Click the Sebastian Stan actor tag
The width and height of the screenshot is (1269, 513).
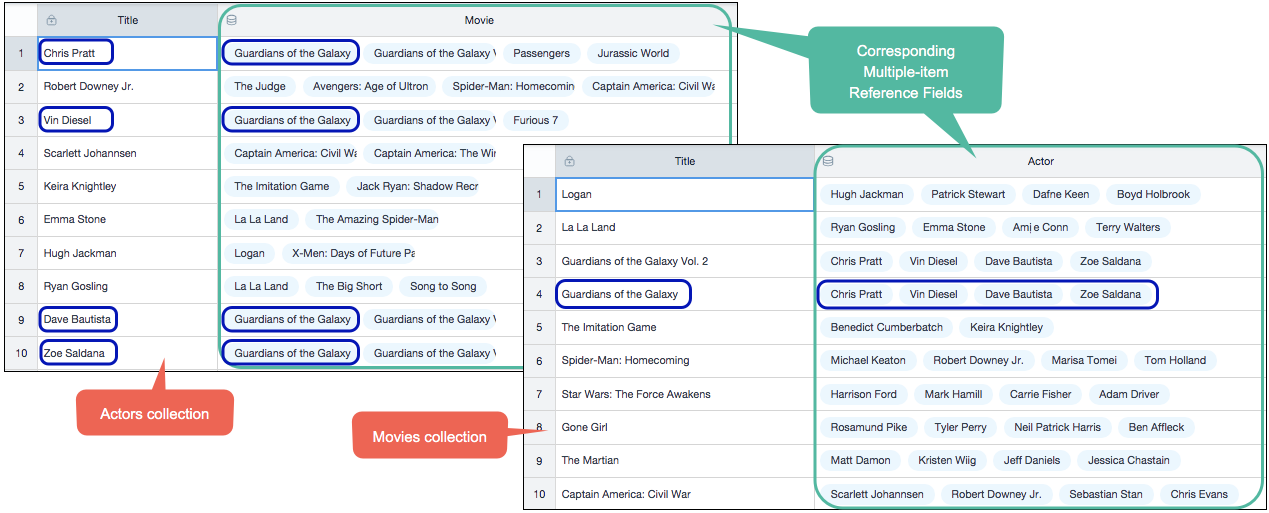tap(1105, 494)
